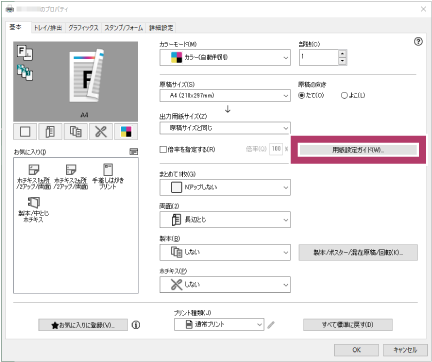Select 手差しはがきプリント favorite preset
The image size is (432, 362).
[108, 176]
